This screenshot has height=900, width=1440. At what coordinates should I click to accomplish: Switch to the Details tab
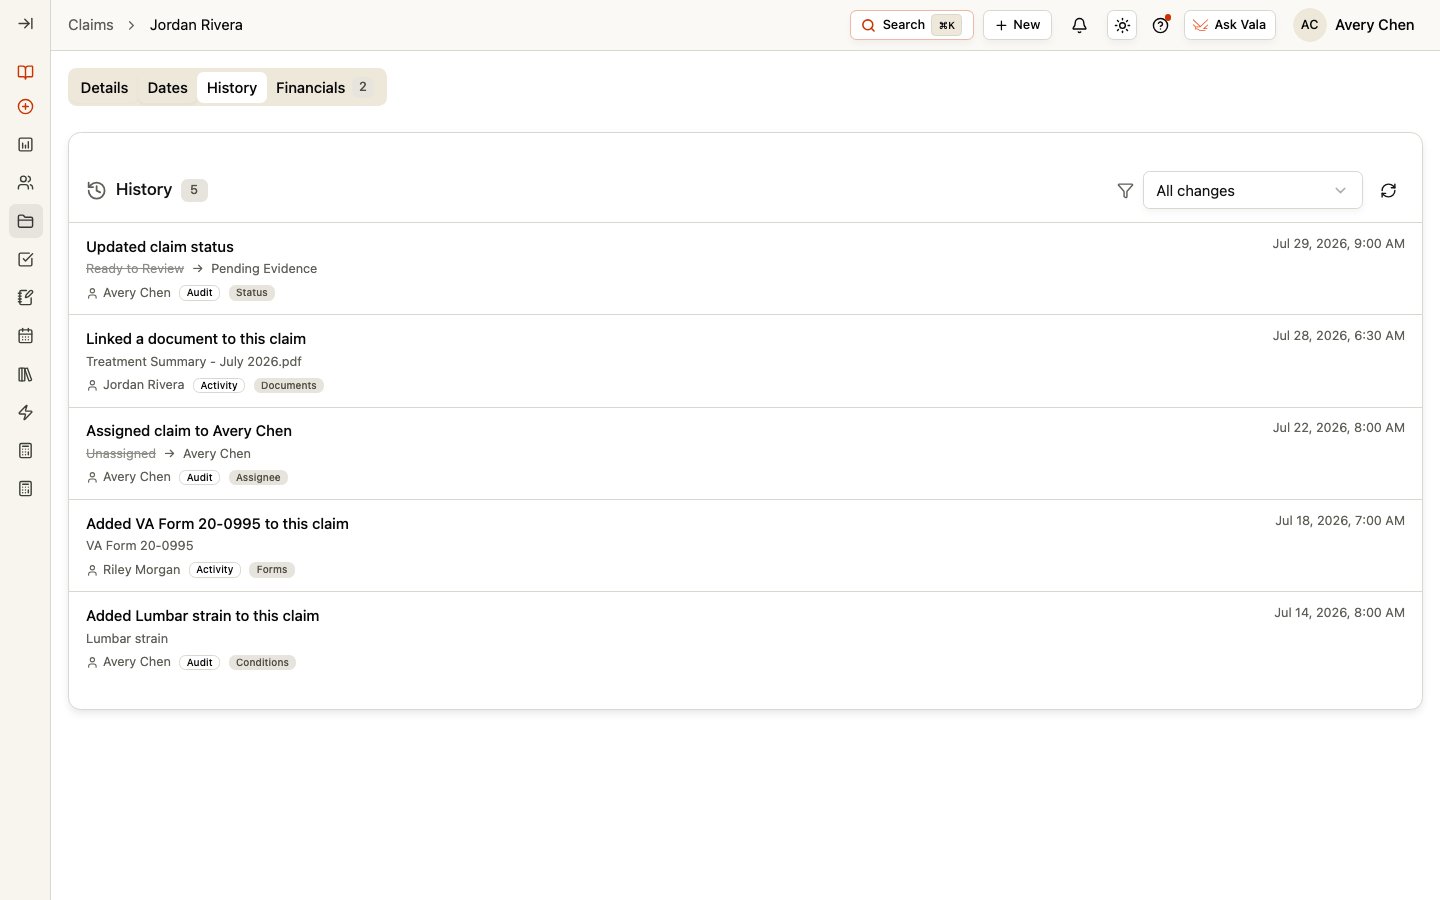point(104,88)
